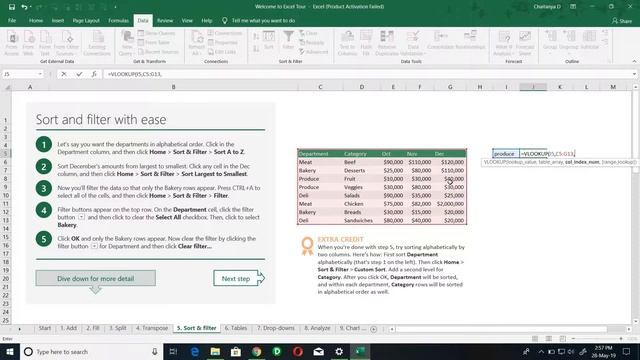Select the column B header

coord(173,87)
